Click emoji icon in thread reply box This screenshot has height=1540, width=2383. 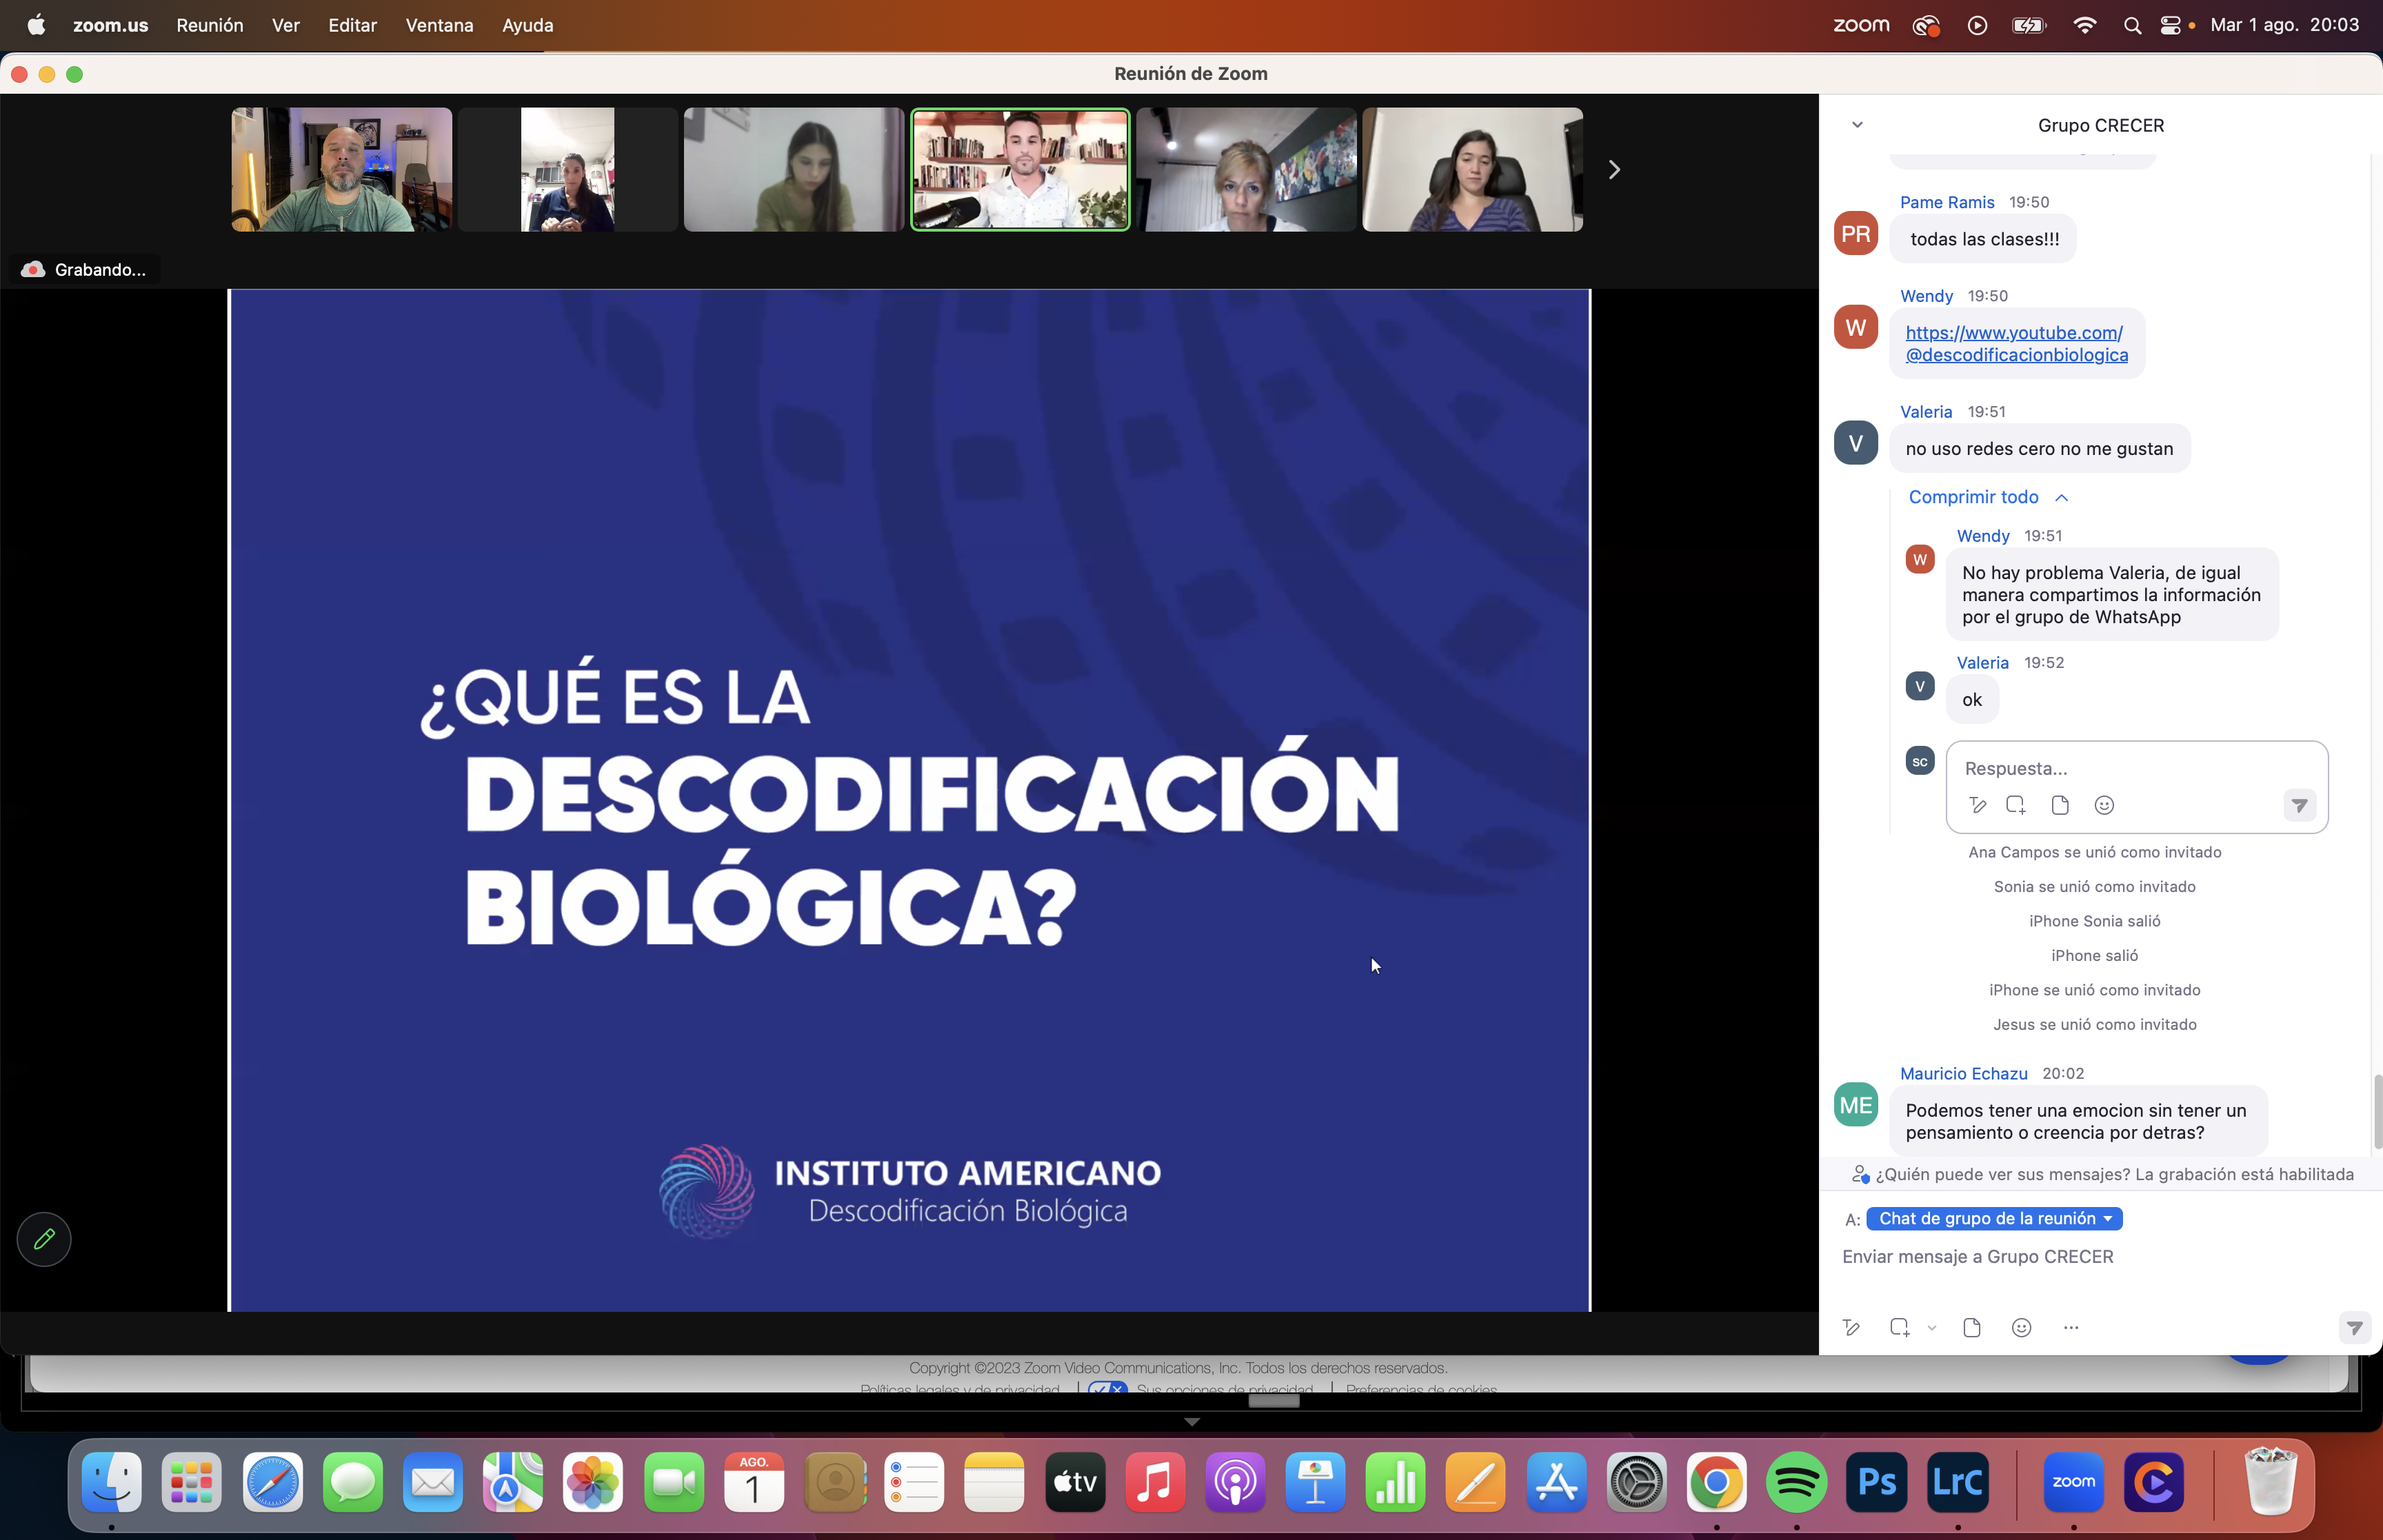pos(2104,805)
